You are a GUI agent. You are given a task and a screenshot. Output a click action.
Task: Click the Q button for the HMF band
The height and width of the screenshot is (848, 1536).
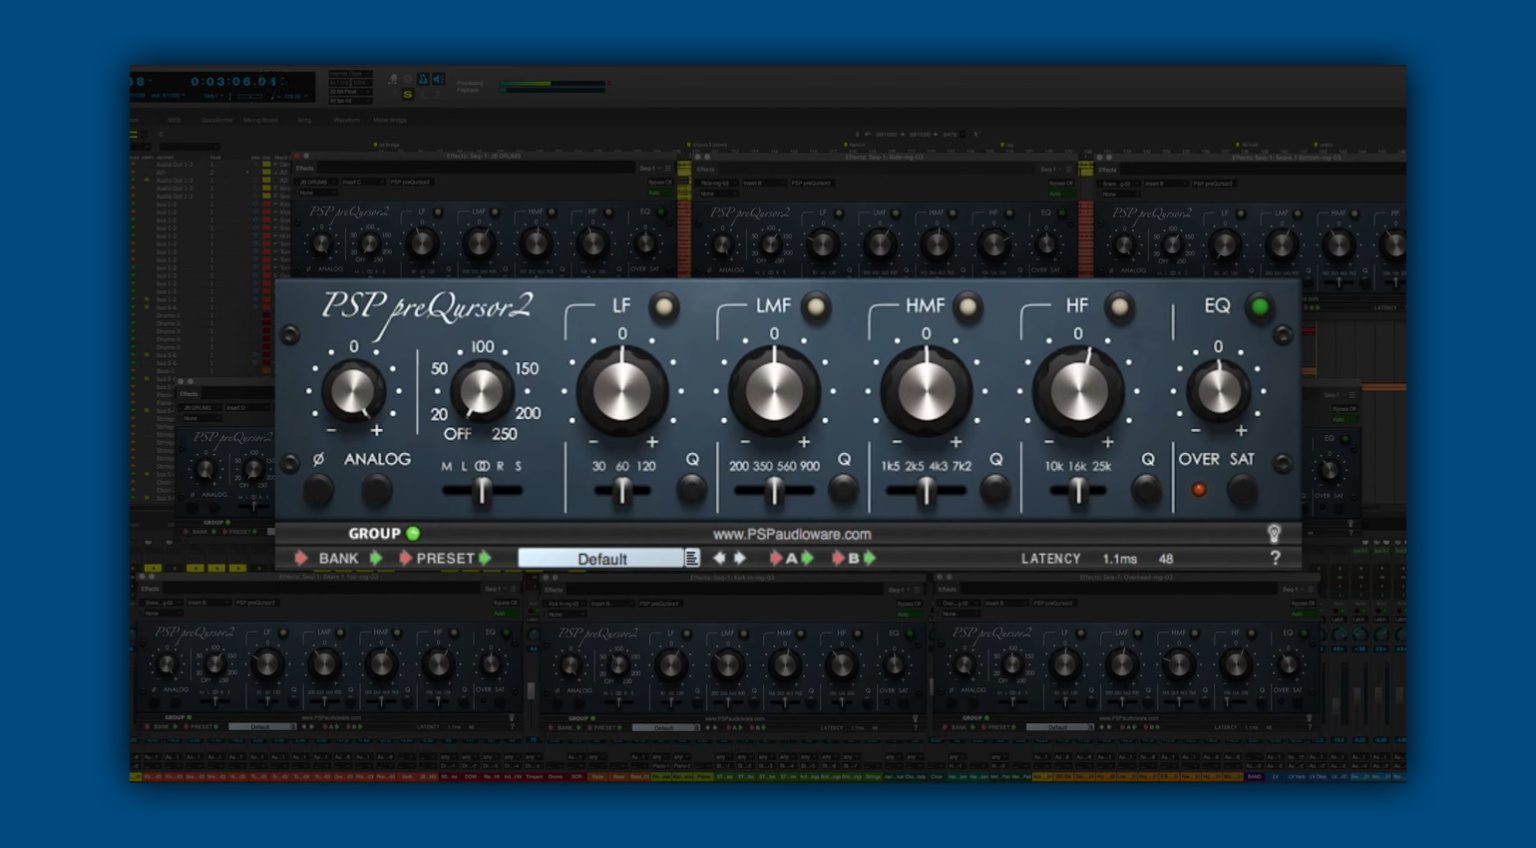click(995, 489)
